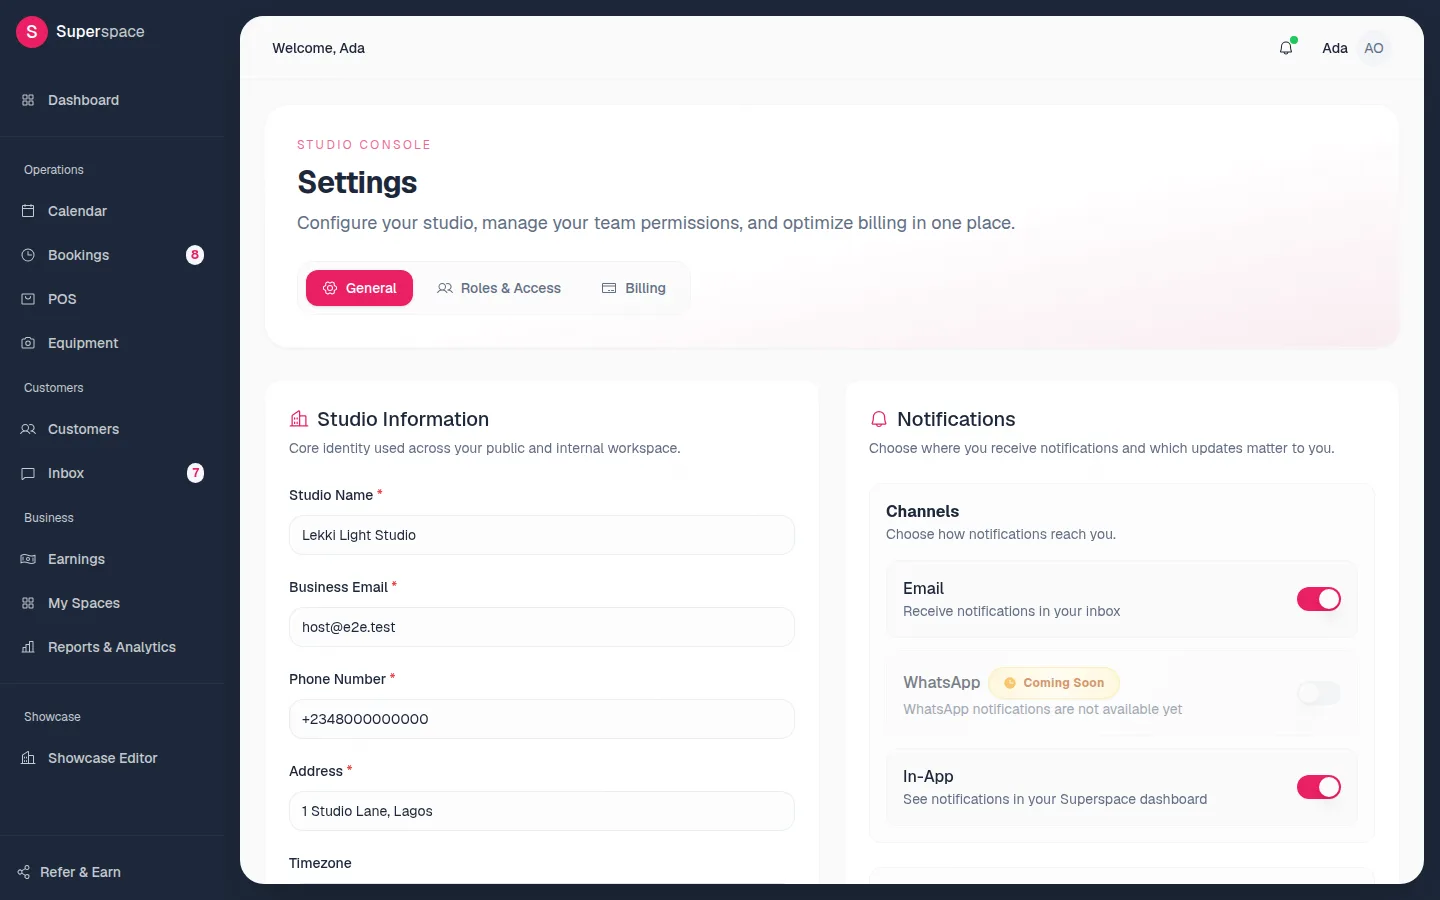This screenshot has width=1440, height=900.
Task: Click the Operations sidebar section label
Action: coord(54,170)
